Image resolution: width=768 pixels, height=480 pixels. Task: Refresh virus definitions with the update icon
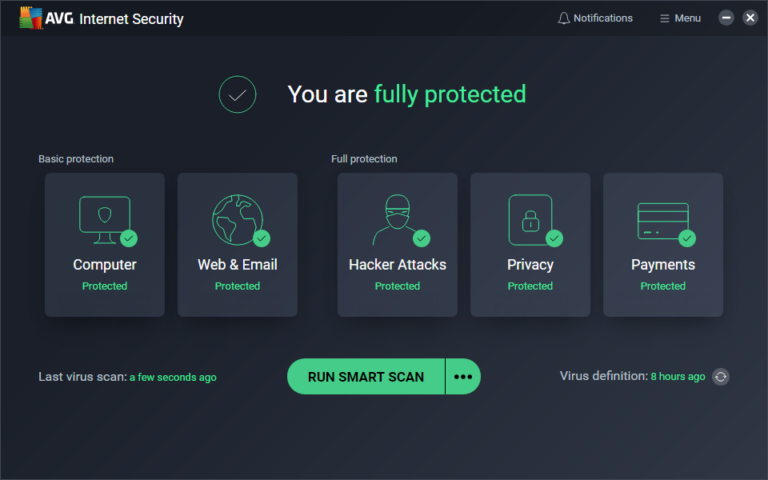click(x=721, y=377)
